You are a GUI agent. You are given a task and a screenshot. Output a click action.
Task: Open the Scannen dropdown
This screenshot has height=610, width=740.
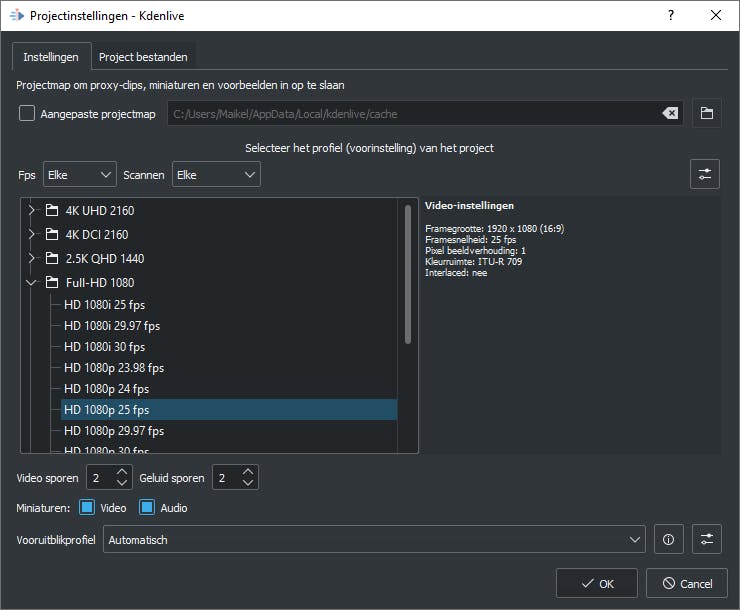pyautogui.click(x=216, y=175)
